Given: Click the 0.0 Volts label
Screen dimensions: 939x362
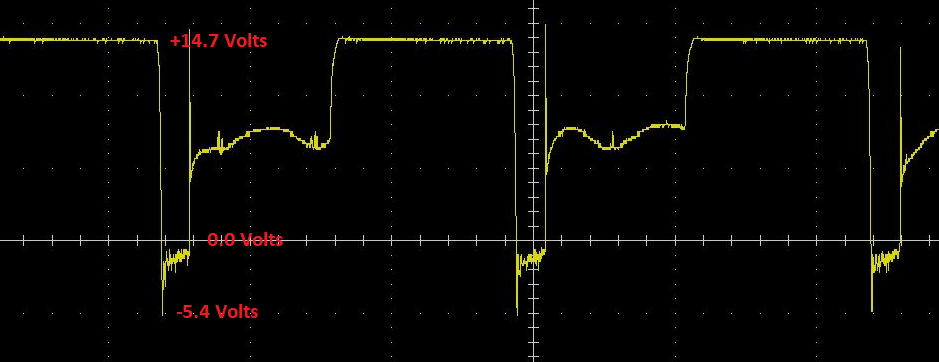Looking at the screenshot, I should pyautogui.click(x=245, y=240).
